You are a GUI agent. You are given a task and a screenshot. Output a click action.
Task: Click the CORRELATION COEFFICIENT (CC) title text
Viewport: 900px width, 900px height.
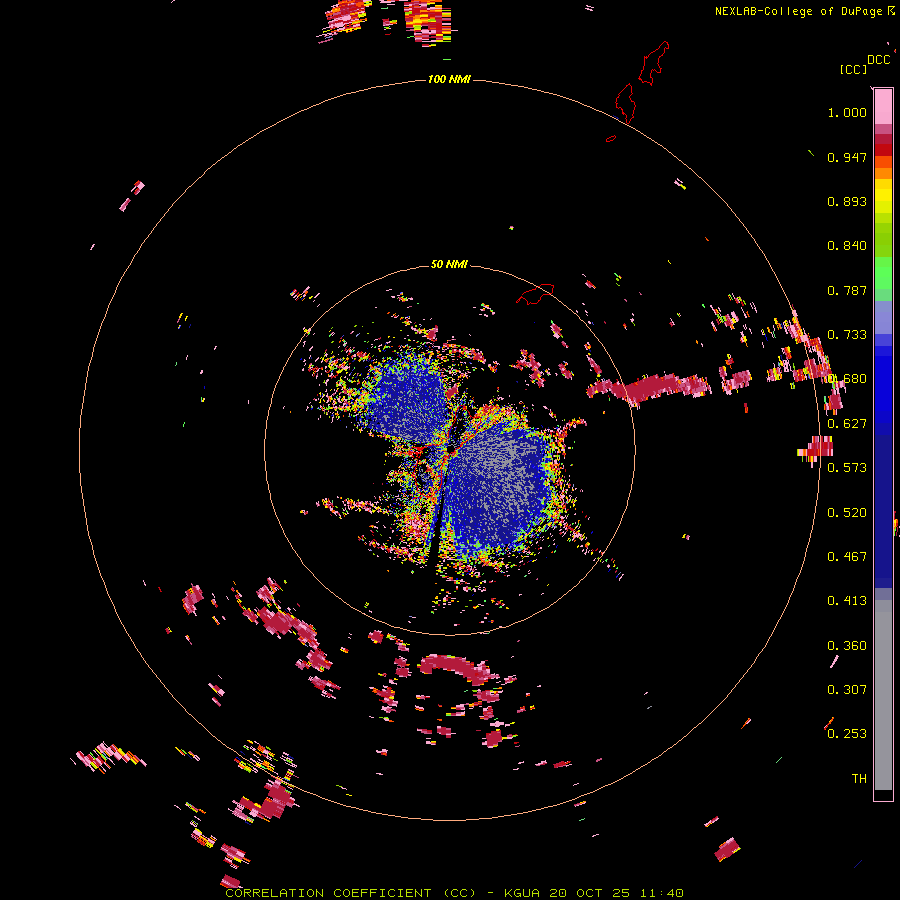tap(350, 893)
